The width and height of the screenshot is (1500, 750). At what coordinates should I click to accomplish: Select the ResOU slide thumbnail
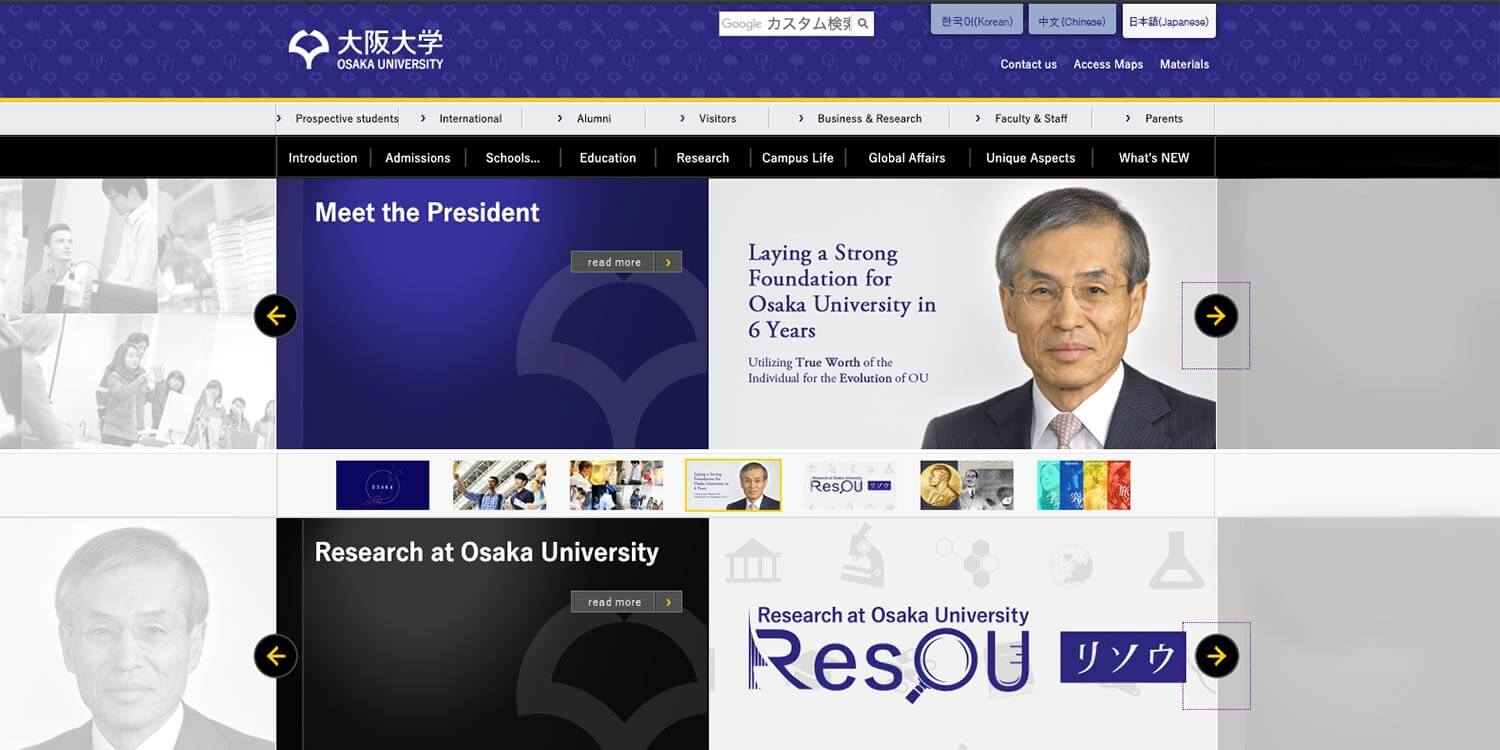click(x=849, y=485)
